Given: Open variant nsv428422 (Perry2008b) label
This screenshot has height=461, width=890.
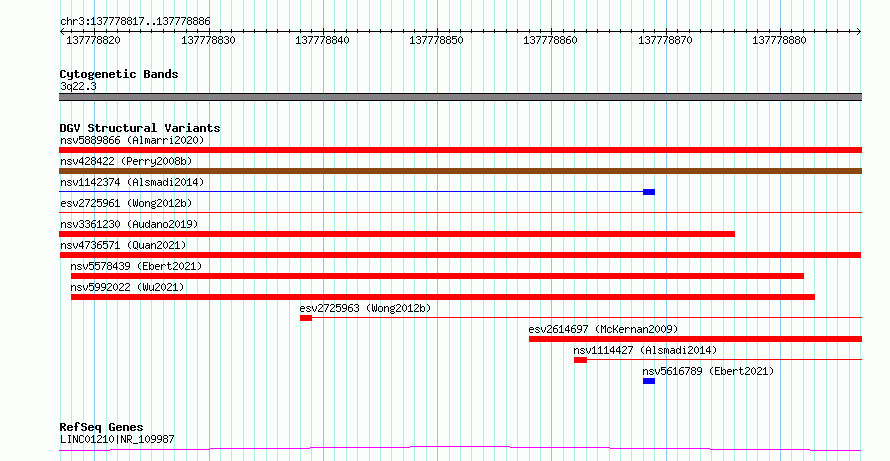Looking at the screenshot, I should click(x=126, y=161).
